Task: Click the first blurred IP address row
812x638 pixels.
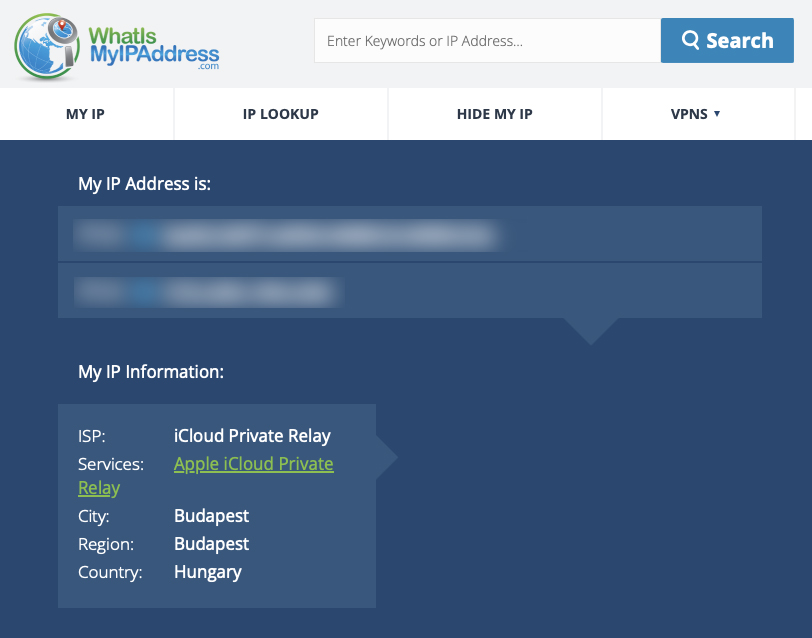Action: [x=409, y=234]
